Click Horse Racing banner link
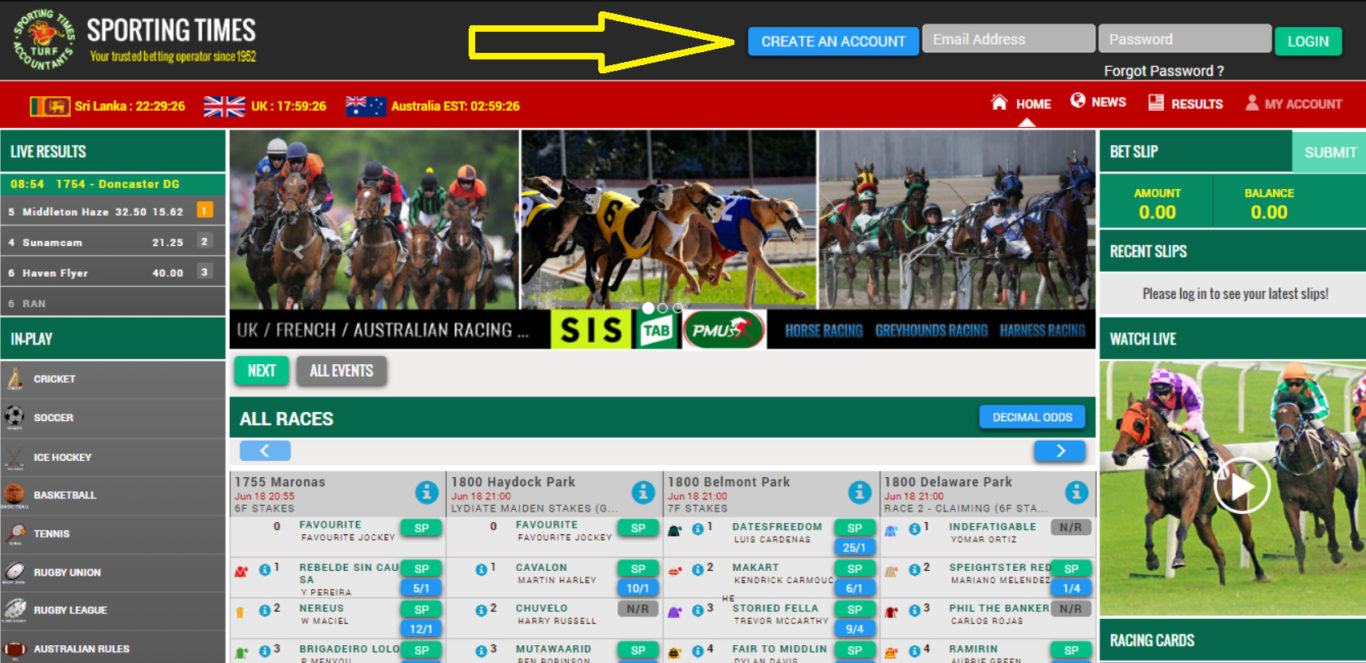The image size is (1366, 663). [x=823, y=330]
